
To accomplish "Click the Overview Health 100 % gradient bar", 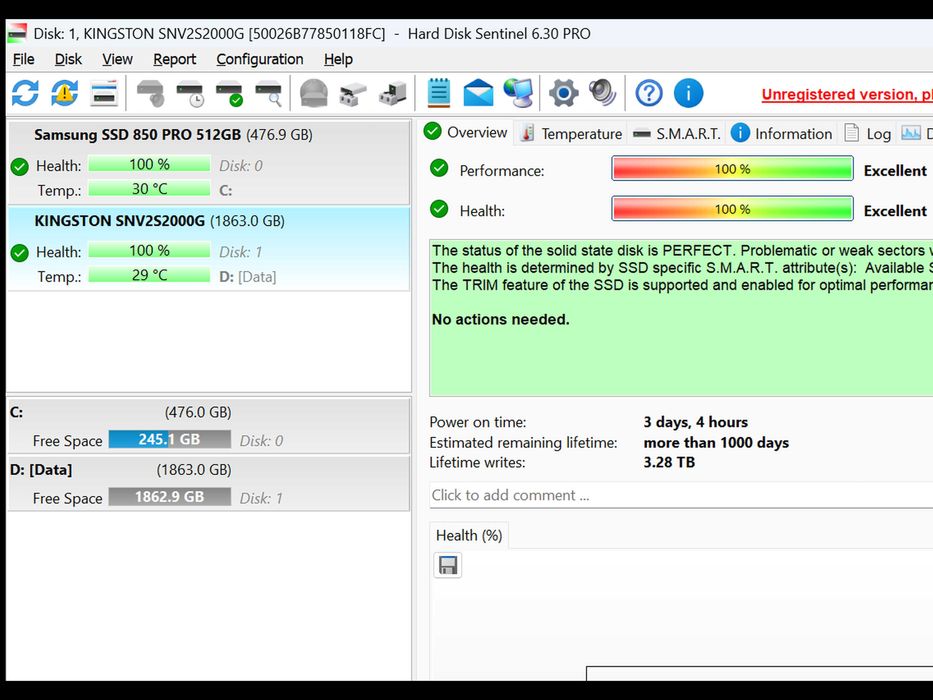I will click(x=732, y=209).
